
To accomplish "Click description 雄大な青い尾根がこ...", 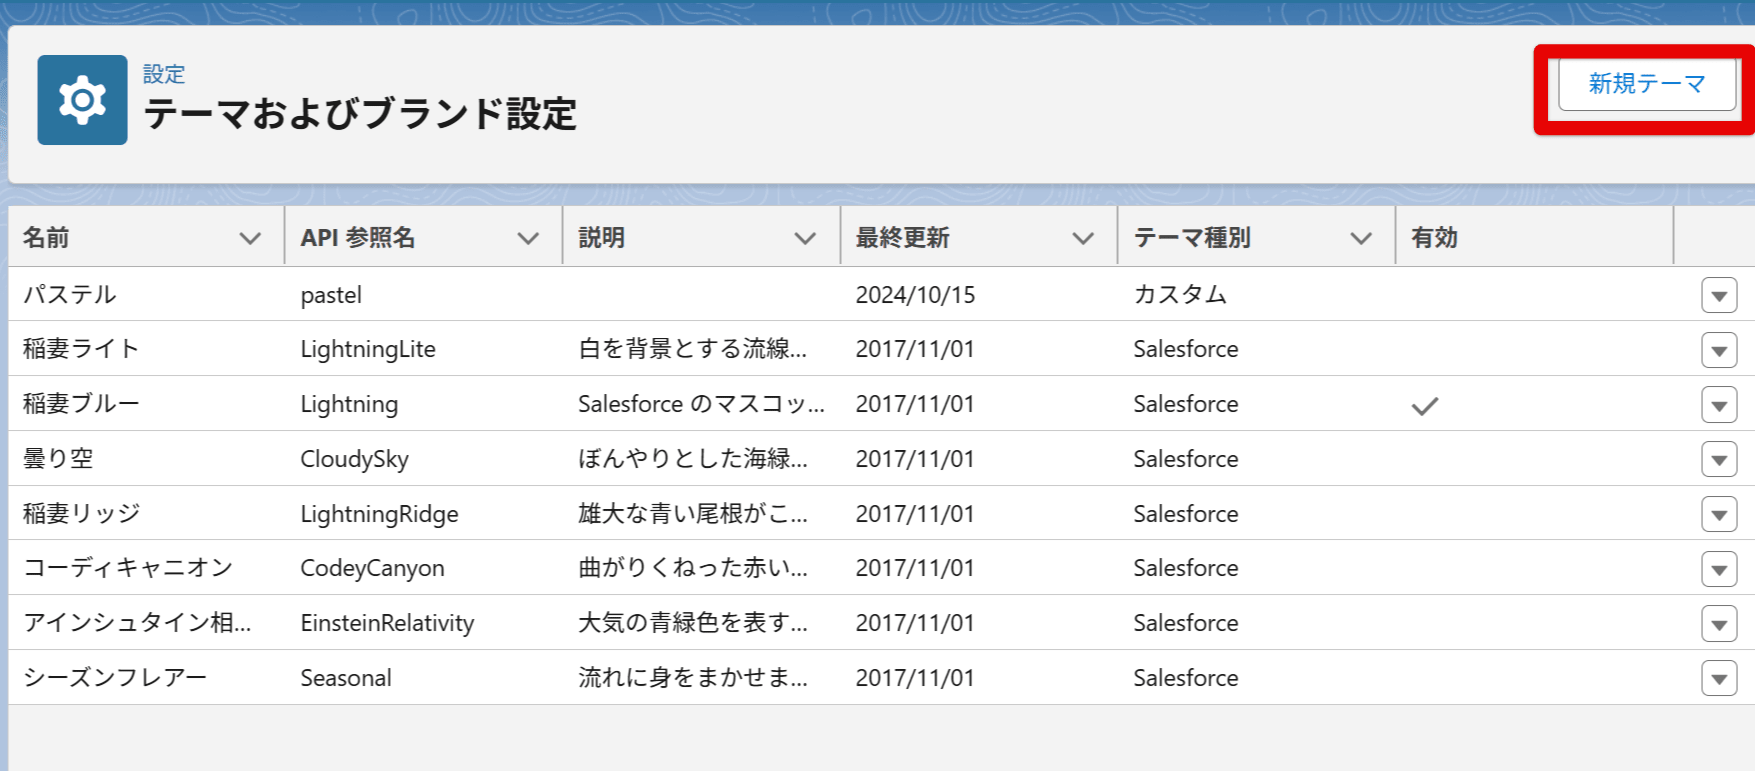I will (692, 514).
